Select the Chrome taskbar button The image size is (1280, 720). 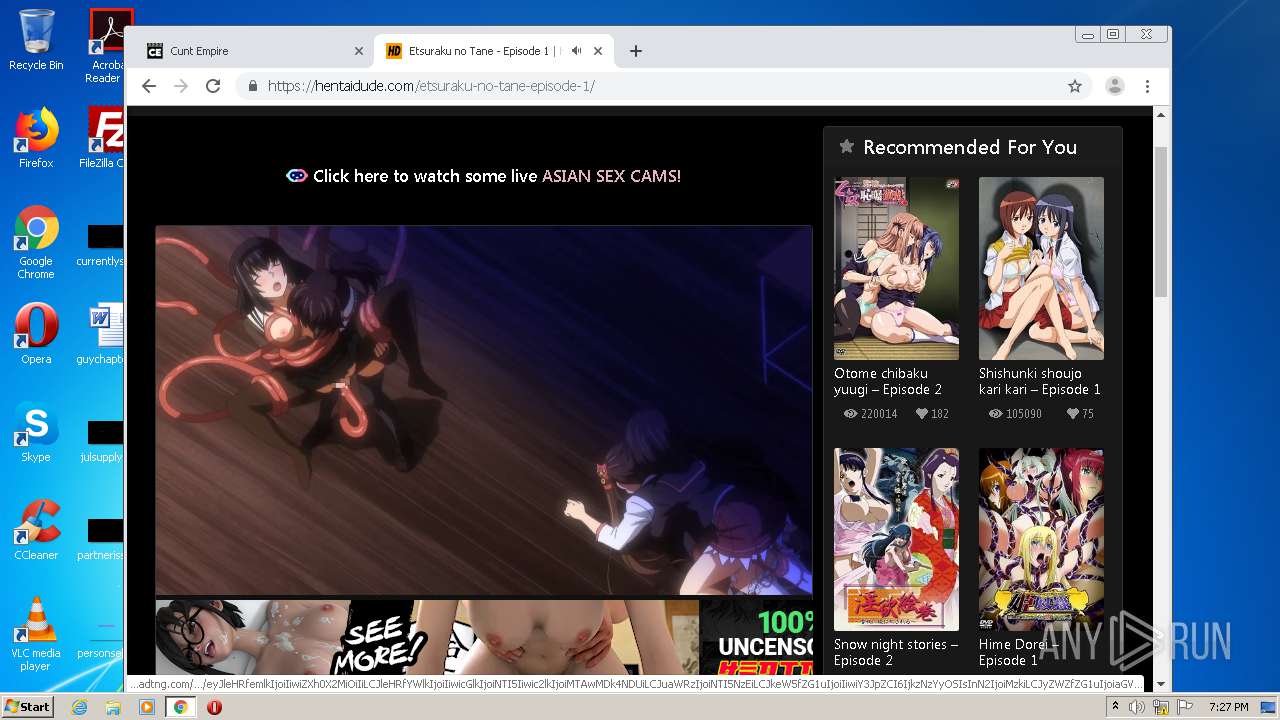(180, 707)
